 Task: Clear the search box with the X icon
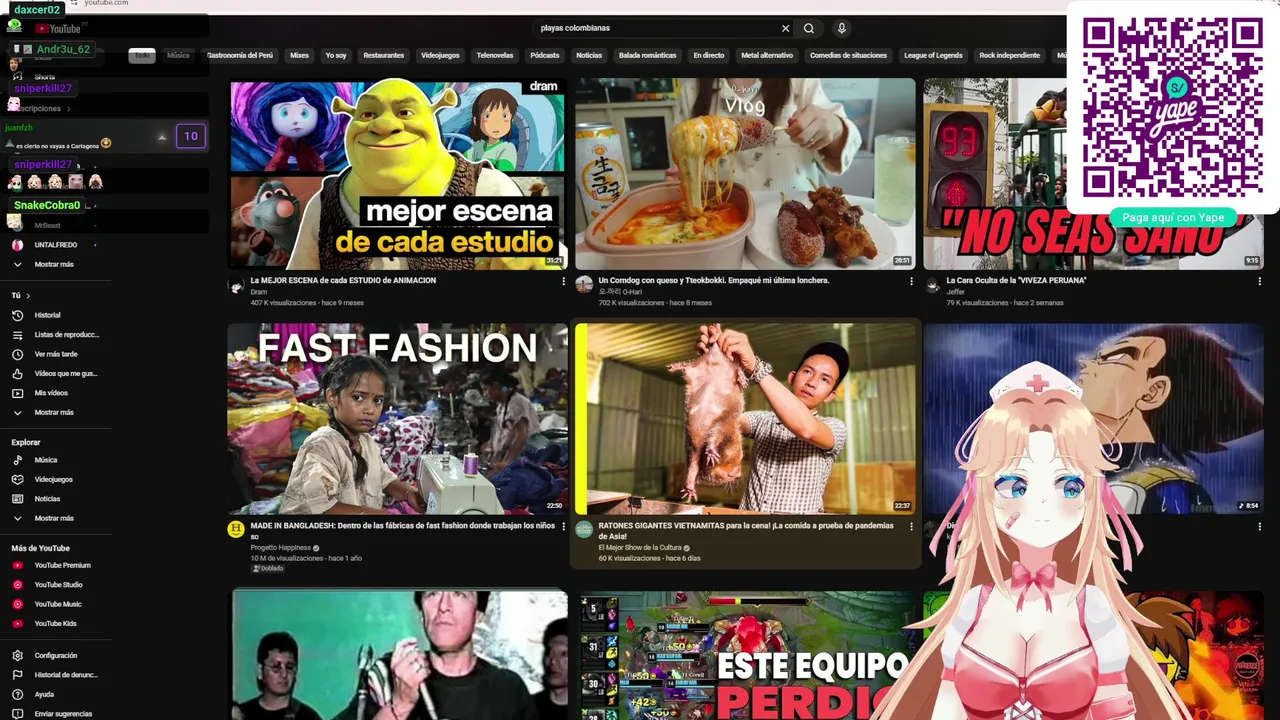point(785,28)
